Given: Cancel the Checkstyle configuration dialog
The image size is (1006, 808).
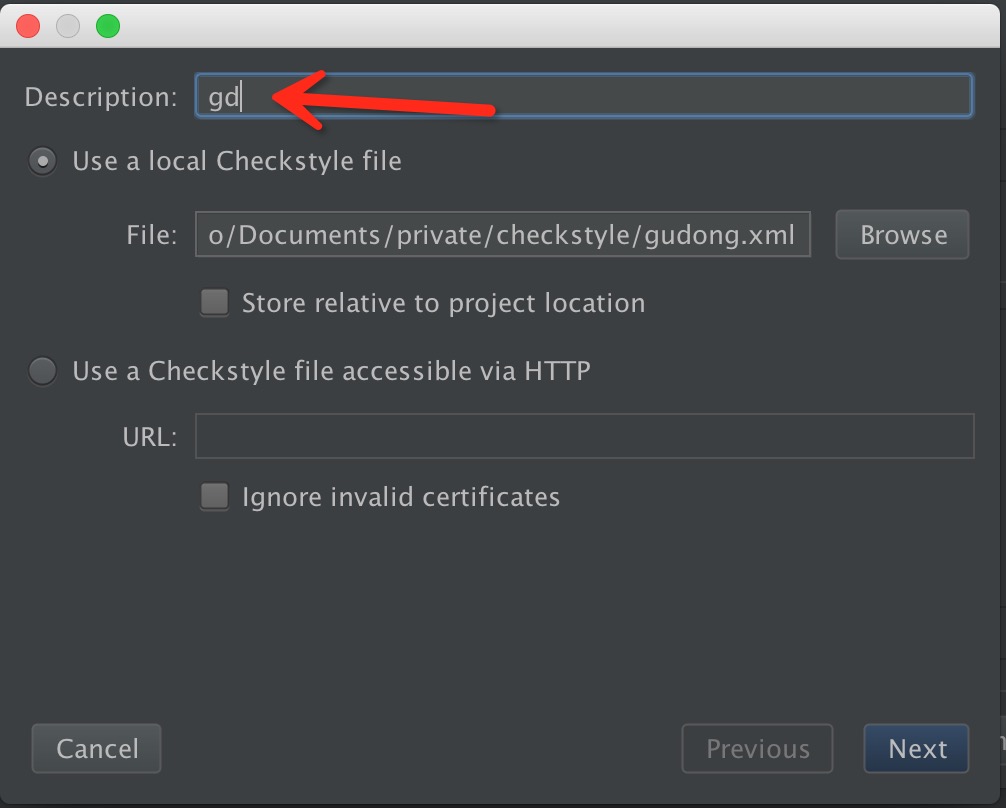Looking at the screenshot, I should point(97,749).
